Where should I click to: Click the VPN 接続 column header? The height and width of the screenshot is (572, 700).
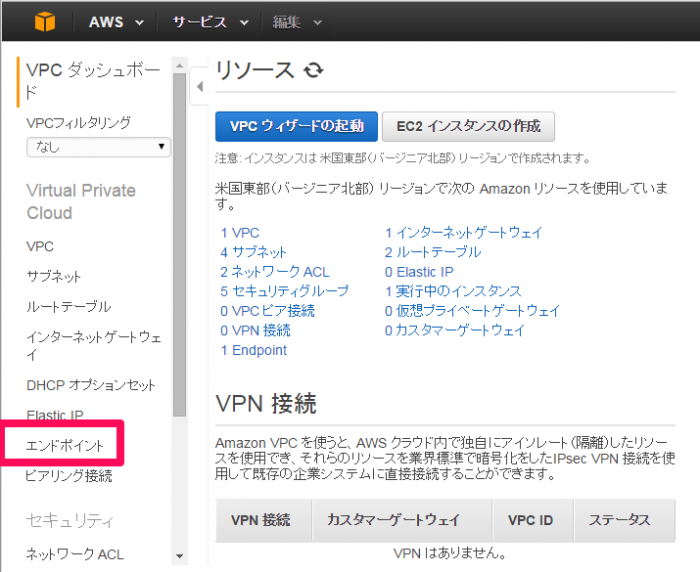click(x=263, y=520)
